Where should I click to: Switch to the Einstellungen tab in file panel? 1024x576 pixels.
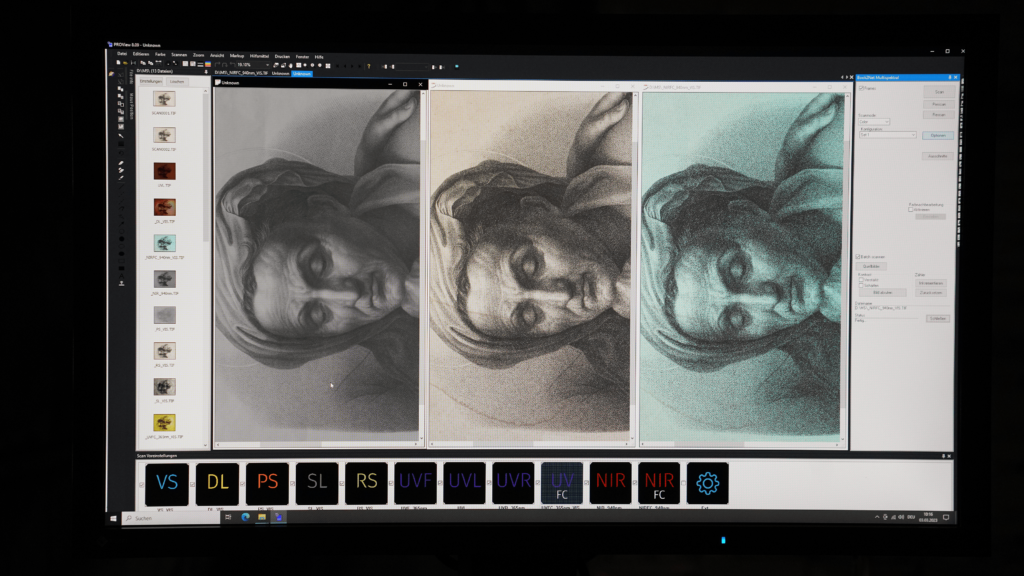point(151,82)
